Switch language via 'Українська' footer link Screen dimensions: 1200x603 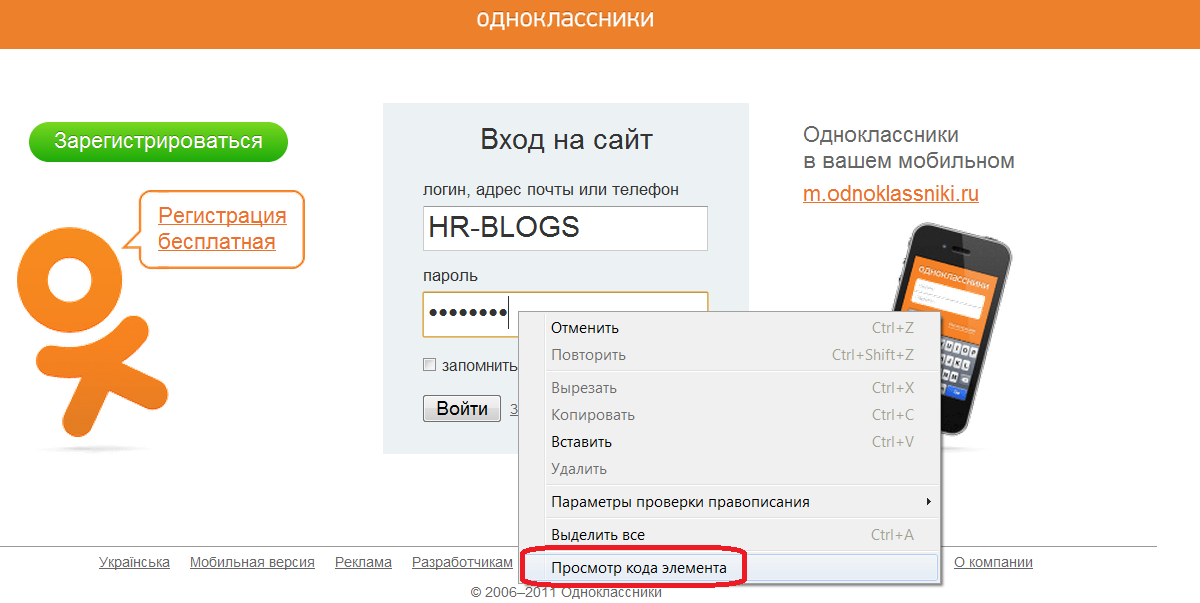pyautogui.click(x=135, y=563)
